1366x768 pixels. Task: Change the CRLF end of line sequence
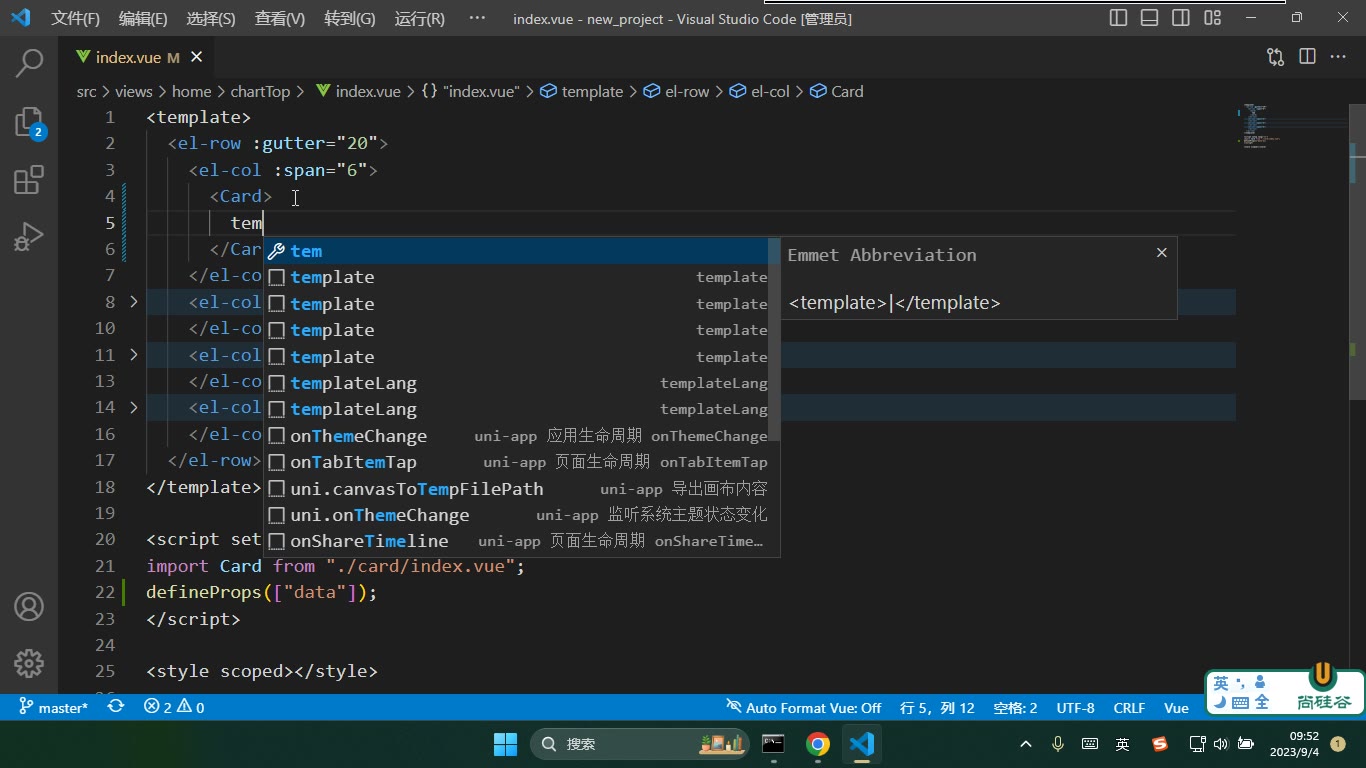pyautogui.click(x=1129, y=707)
